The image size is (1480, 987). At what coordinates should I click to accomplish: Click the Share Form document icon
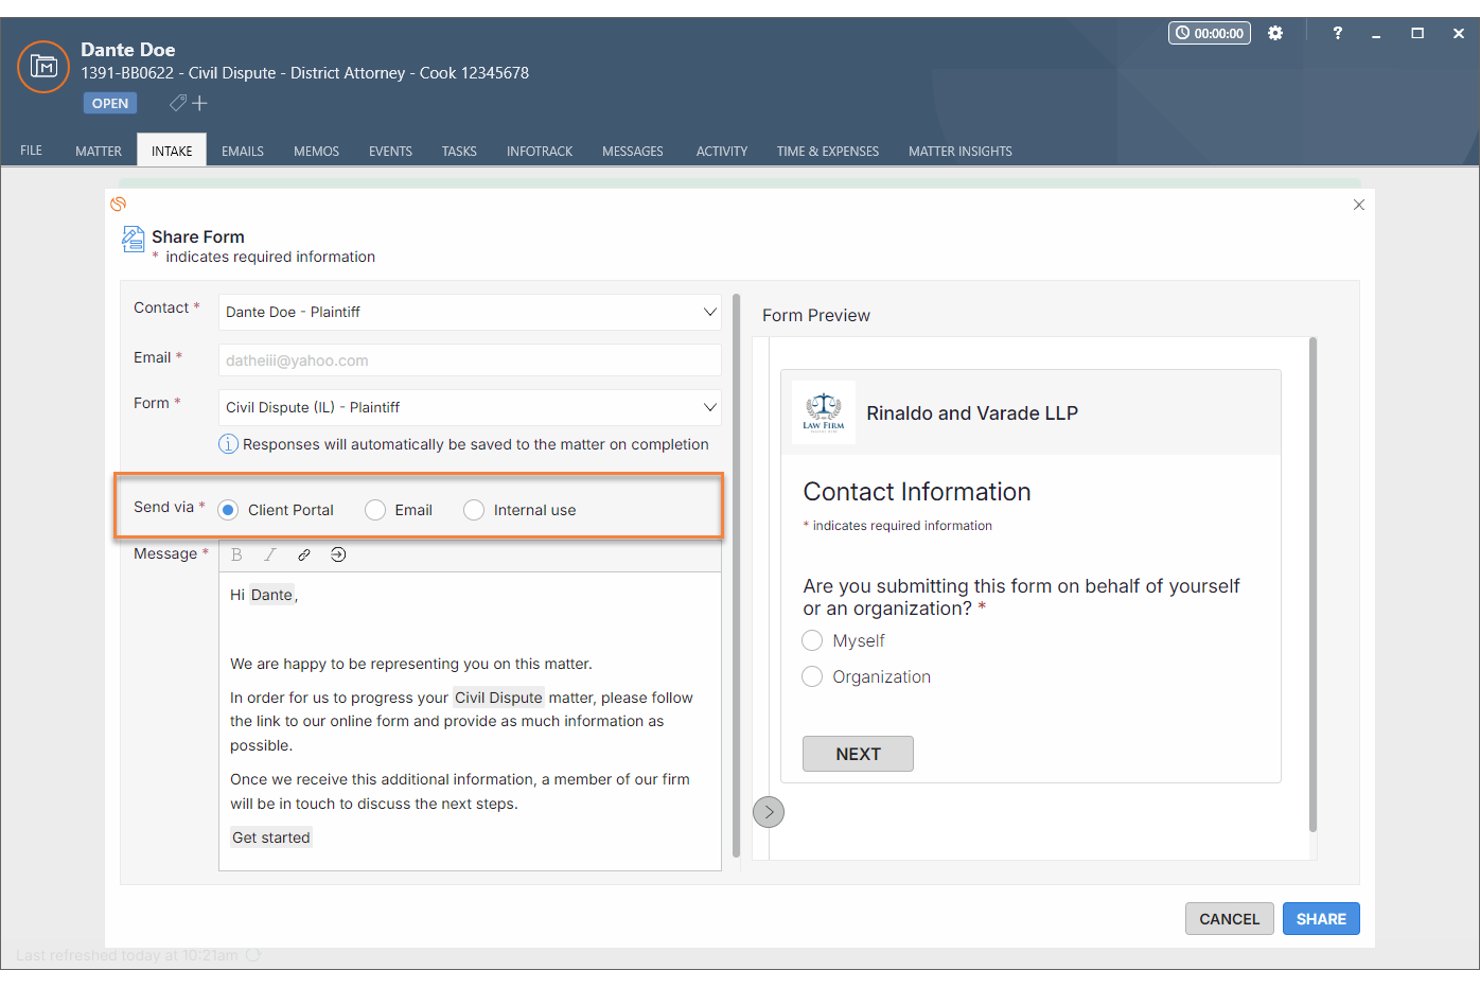(x=133, y=239)
